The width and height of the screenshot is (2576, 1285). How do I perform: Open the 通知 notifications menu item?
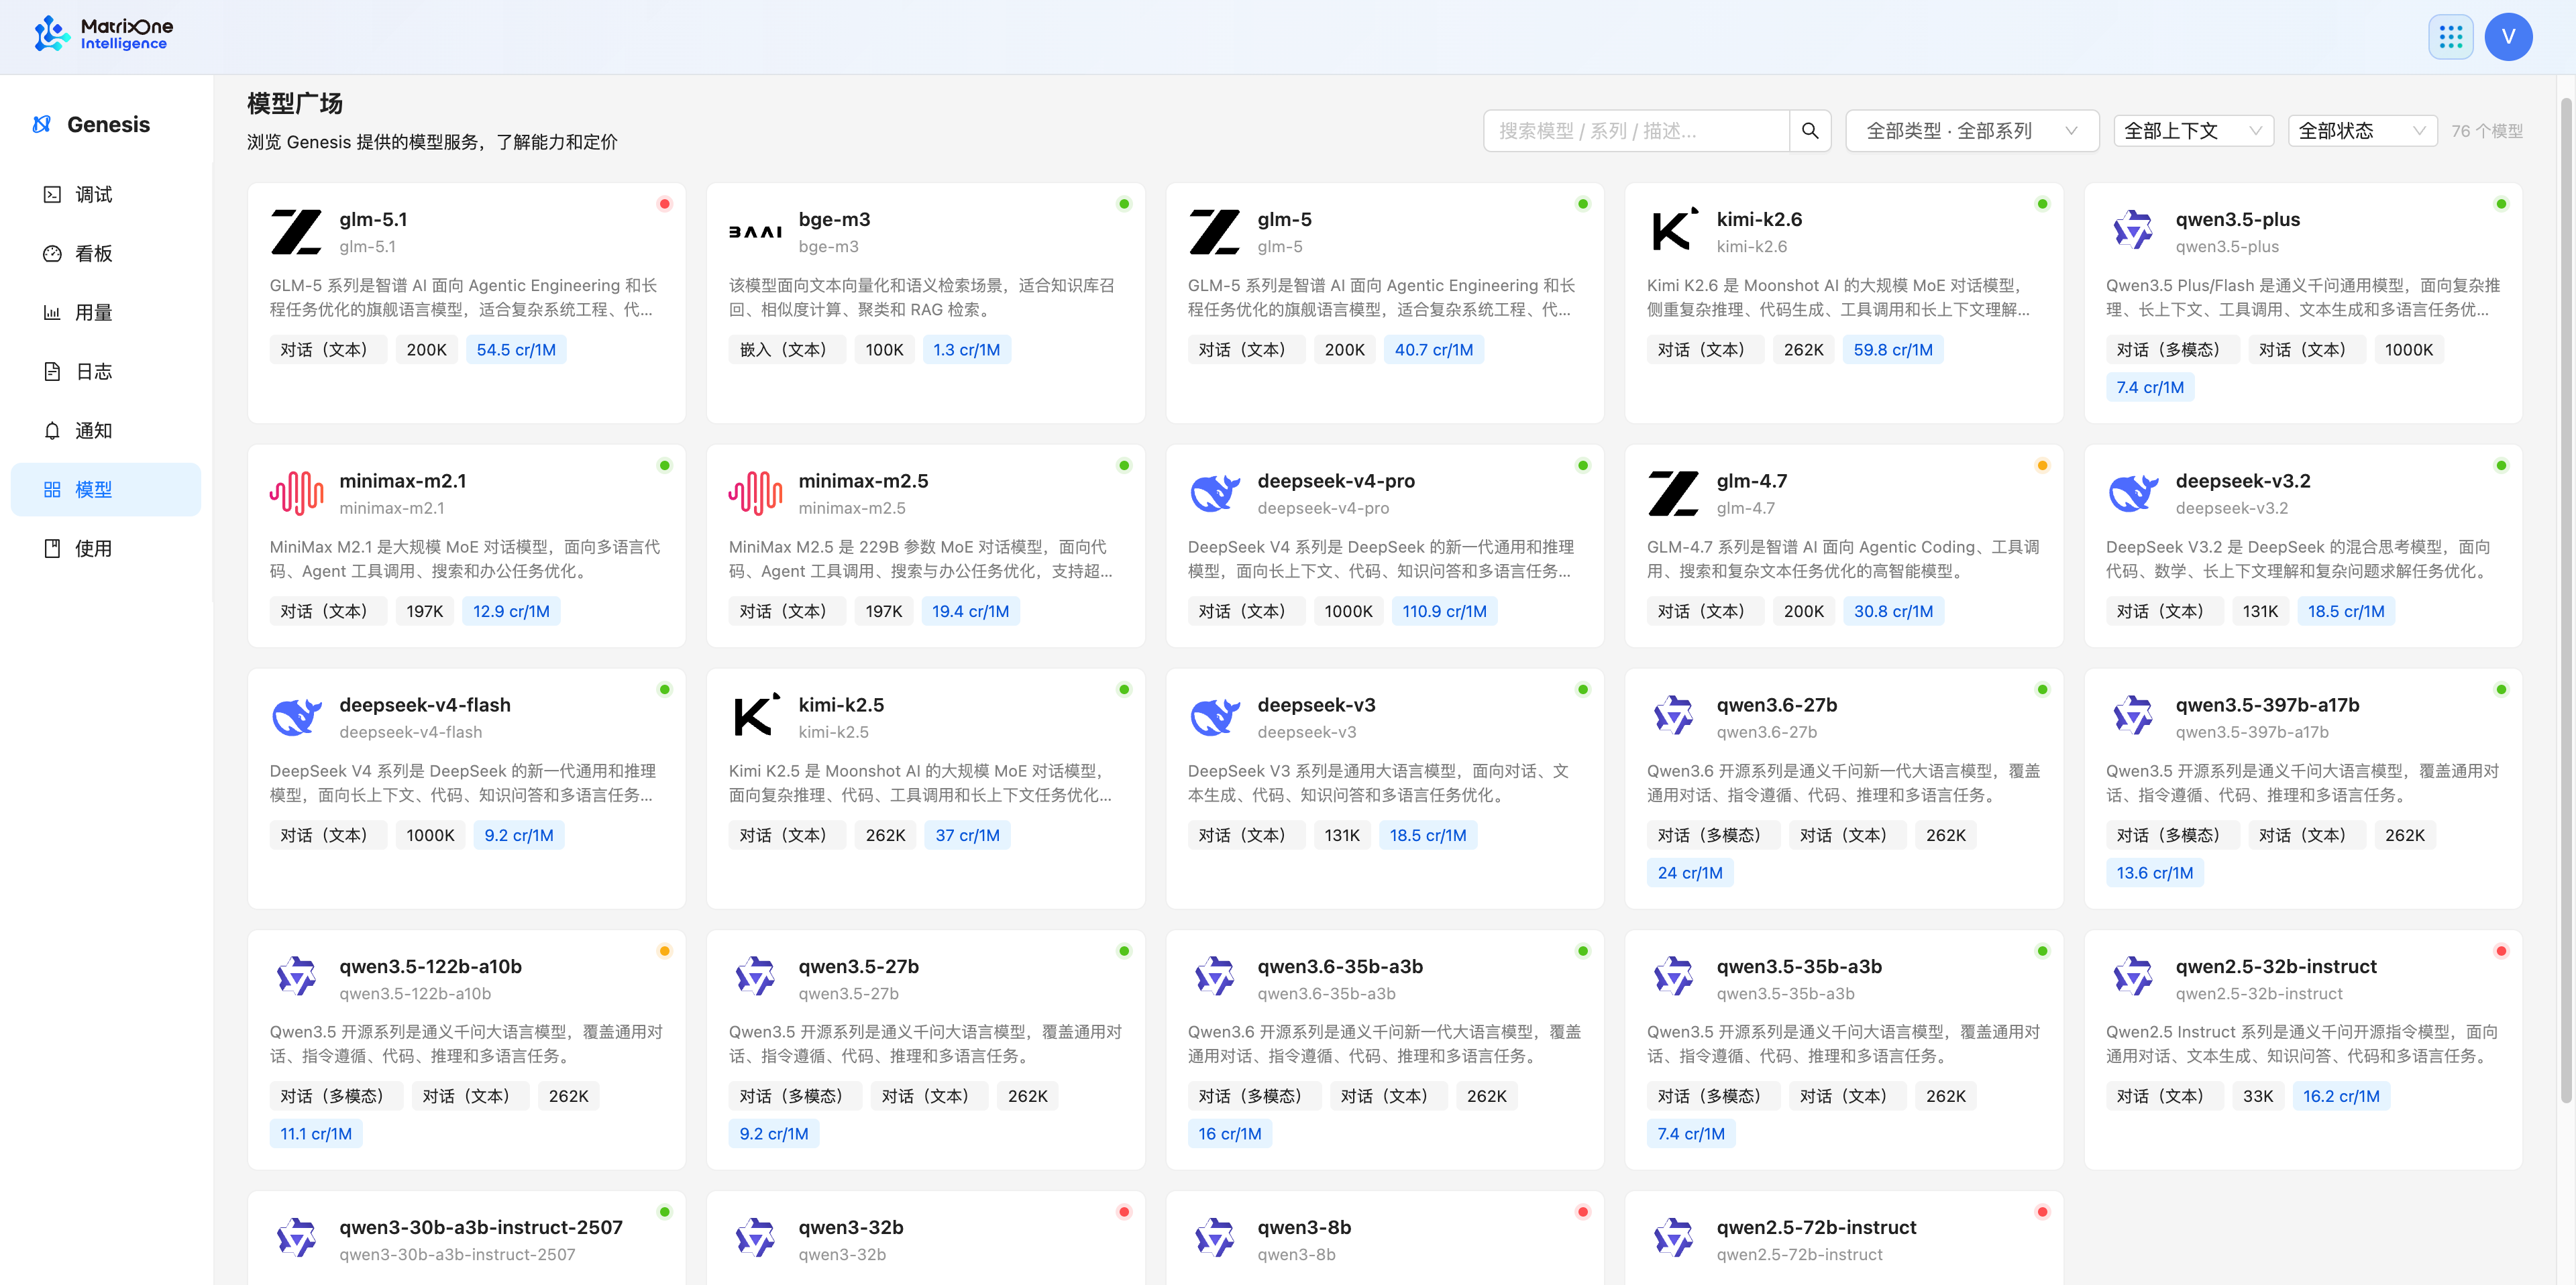tap(106, 431)
